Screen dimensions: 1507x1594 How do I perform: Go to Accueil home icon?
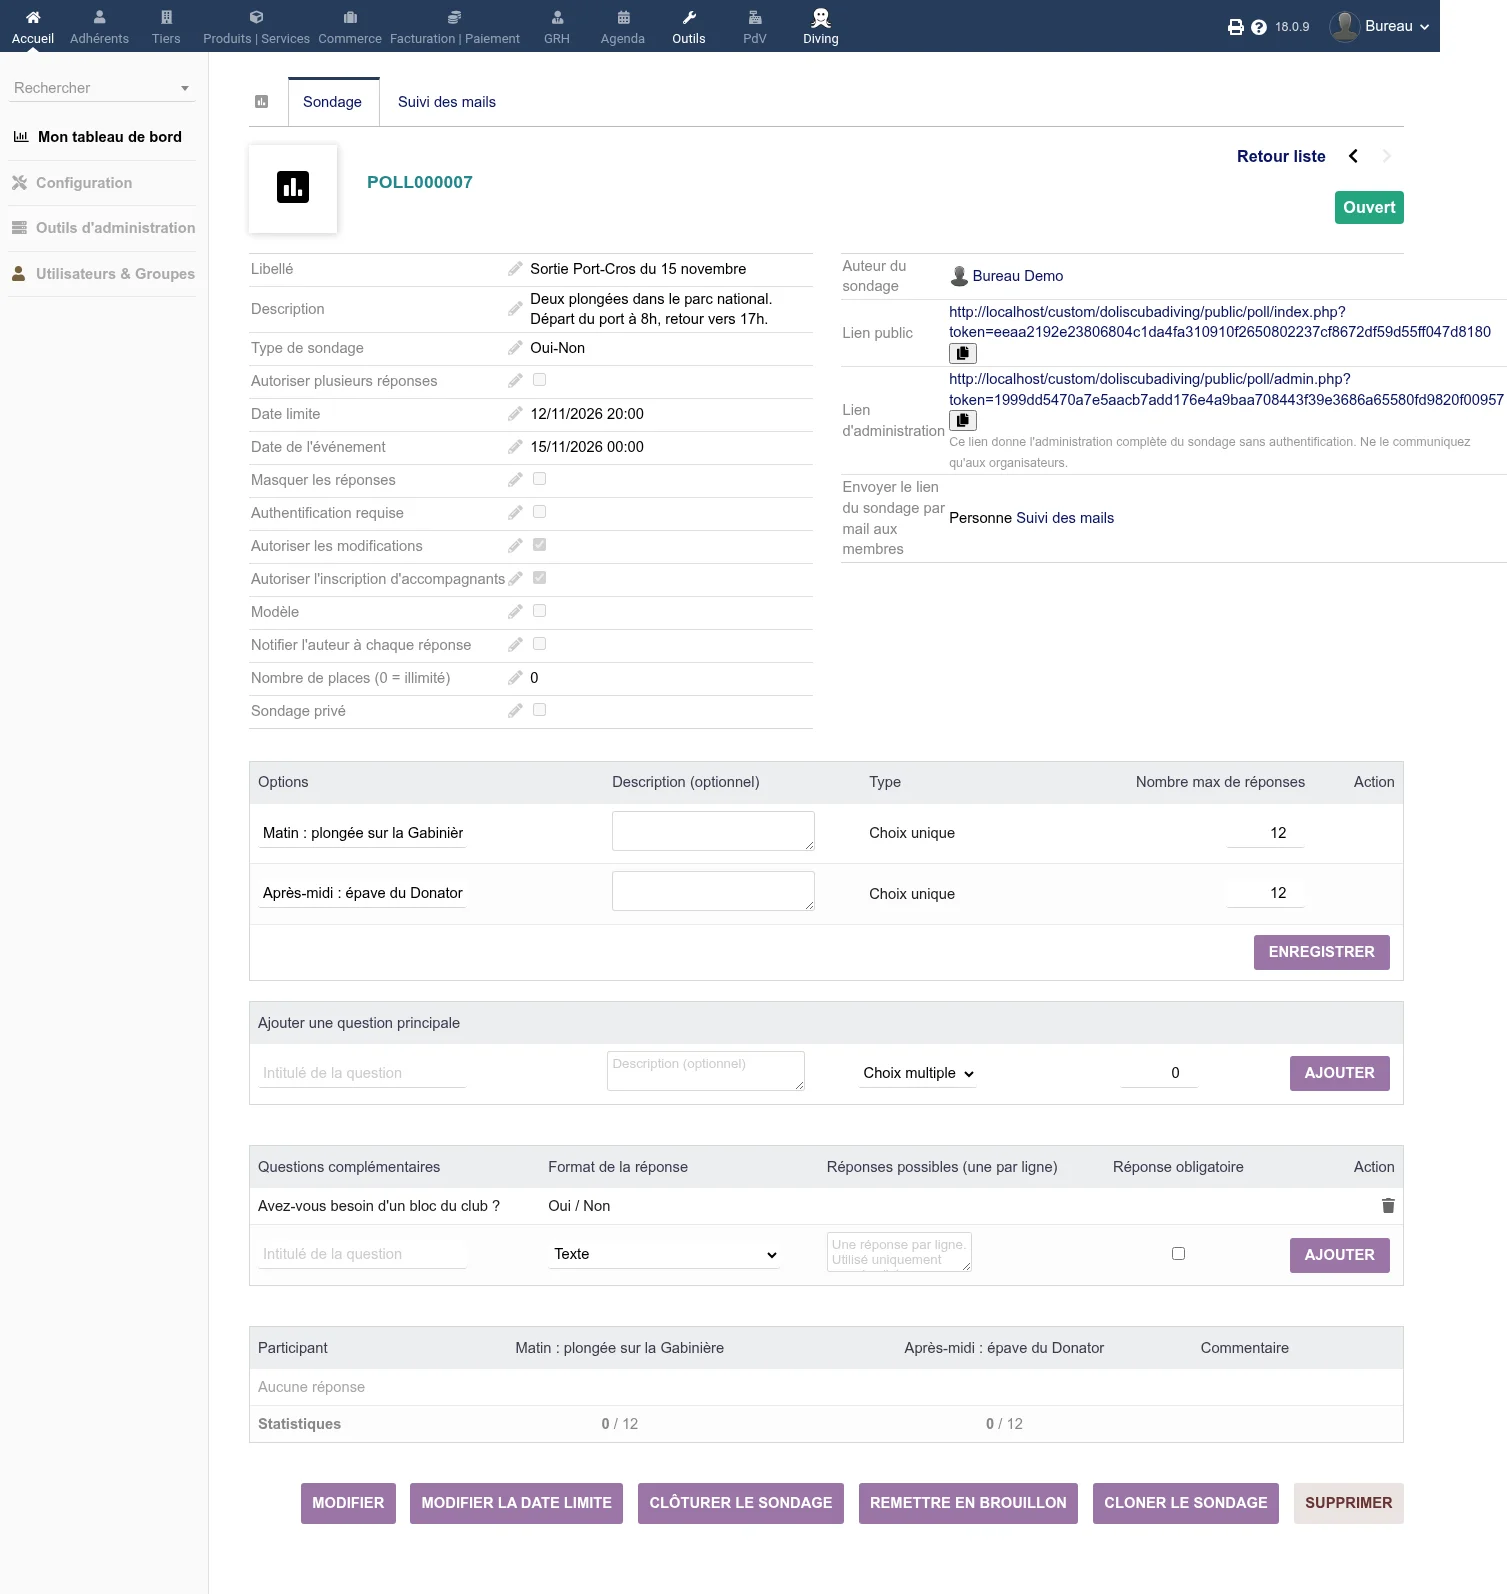pyautogui.click(x=33, y=17)
